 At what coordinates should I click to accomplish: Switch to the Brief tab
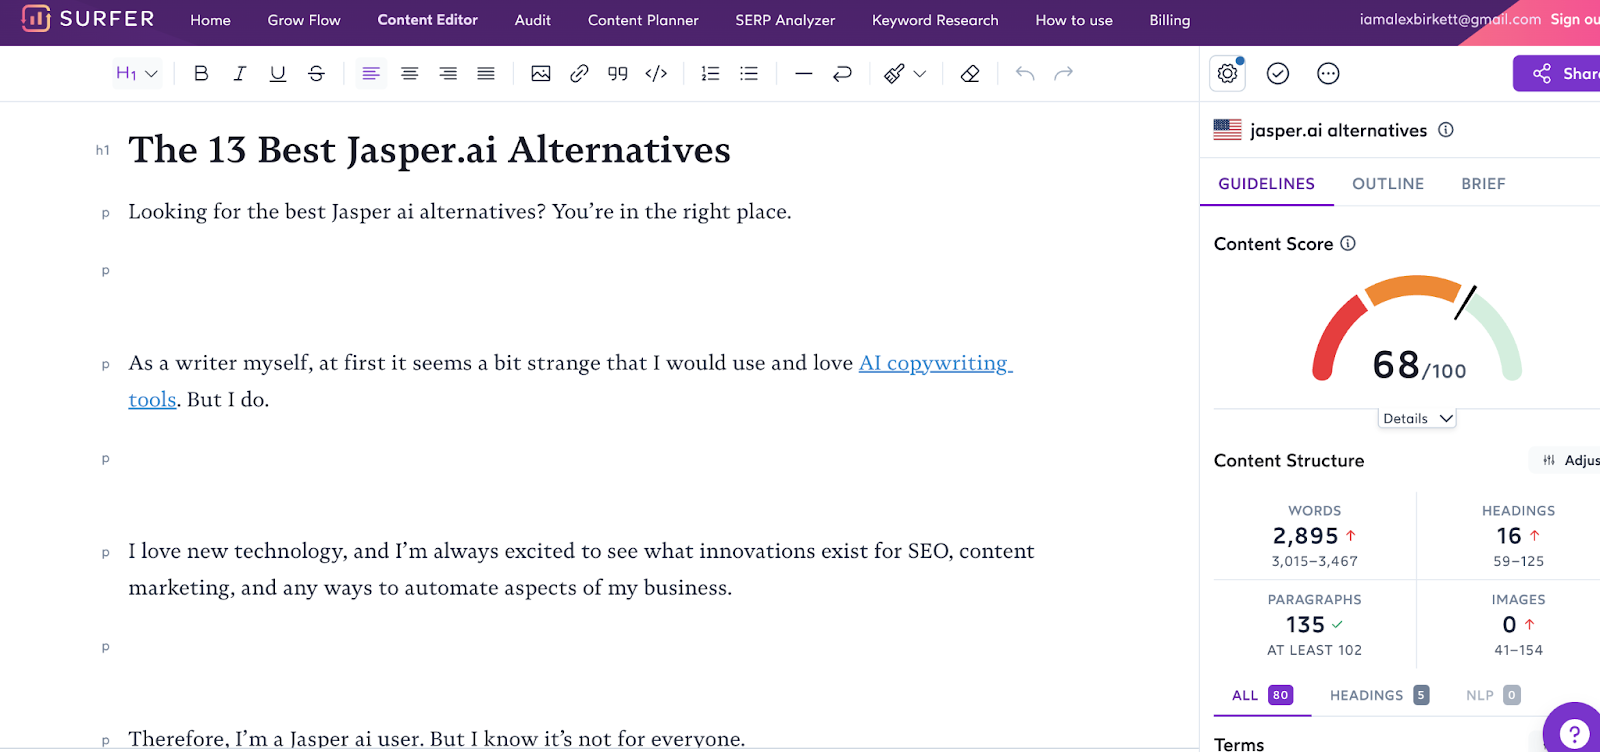(x=1483, y=184)
